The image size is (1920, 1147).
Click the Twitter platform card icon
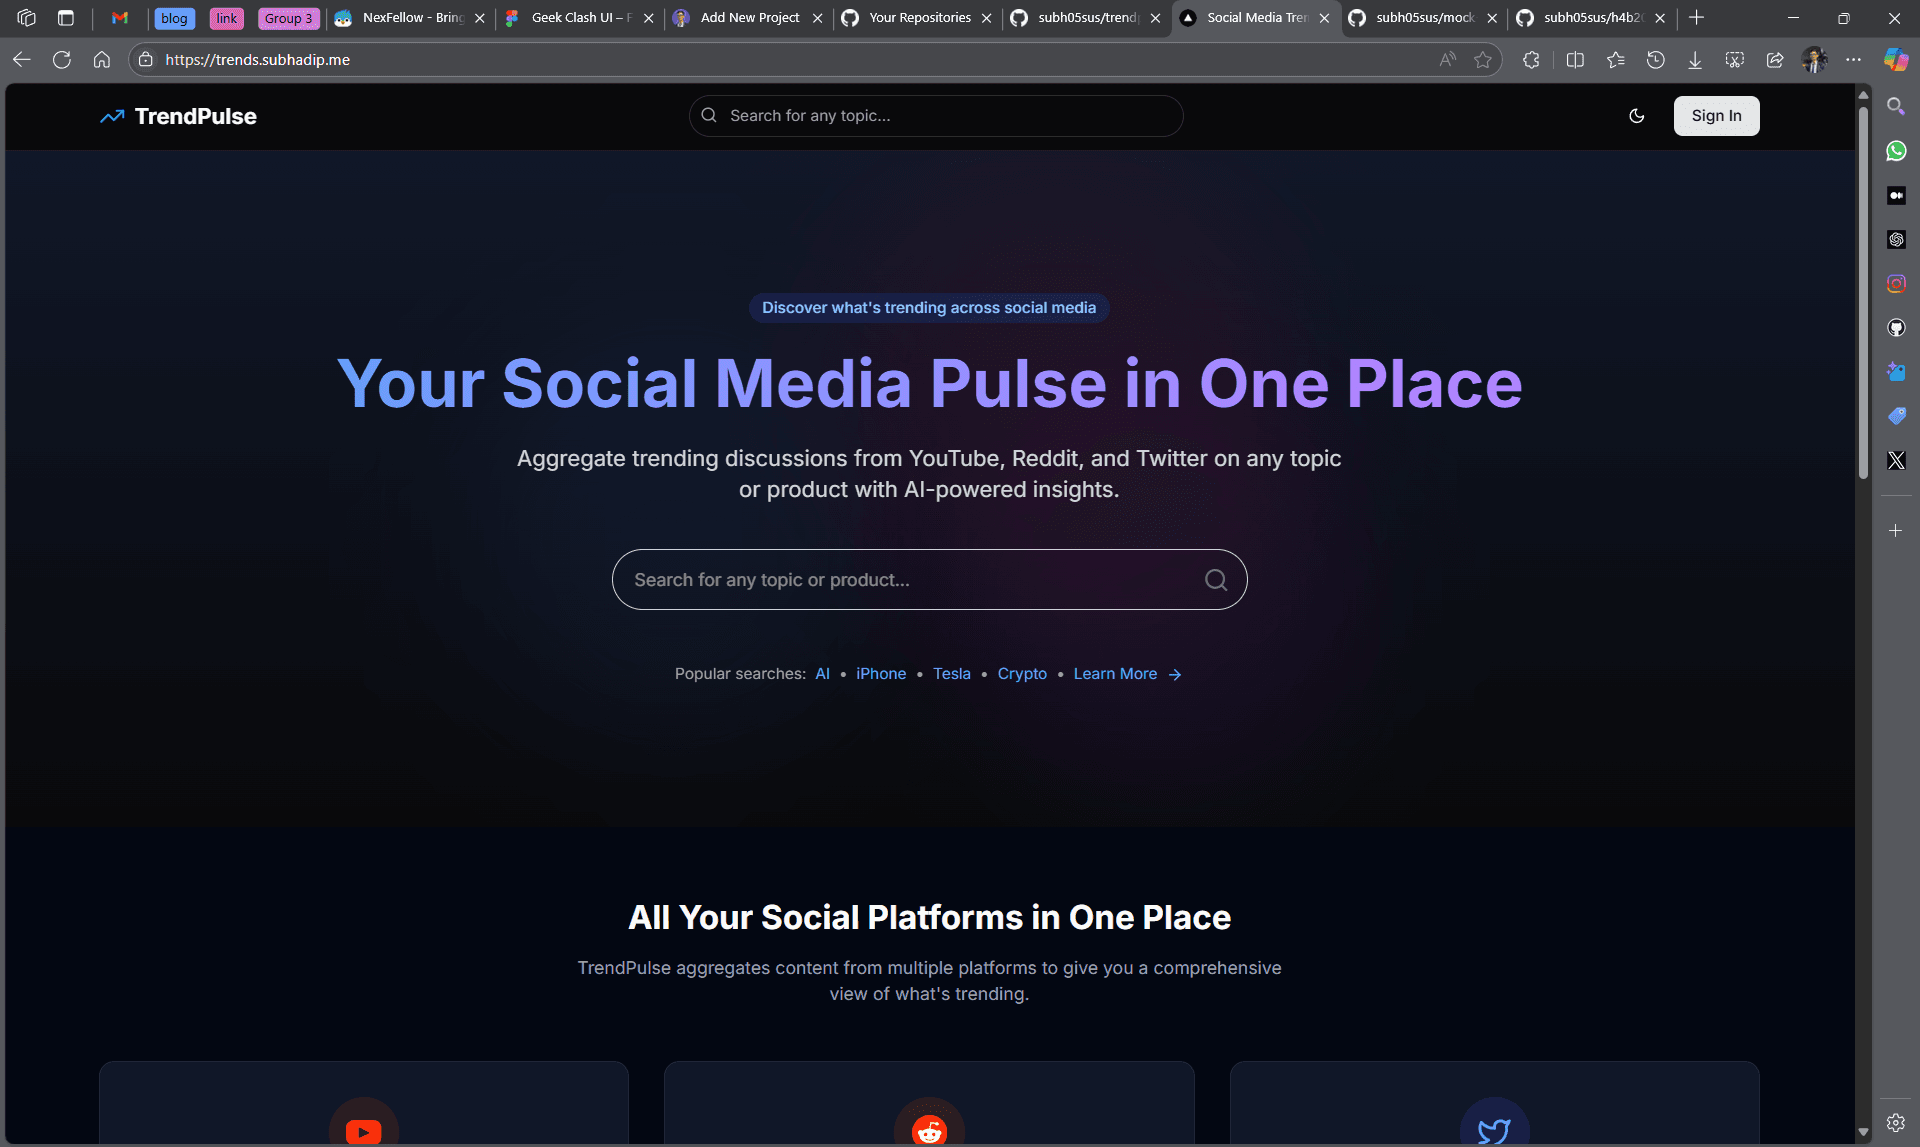(x=1494, y=1130)
